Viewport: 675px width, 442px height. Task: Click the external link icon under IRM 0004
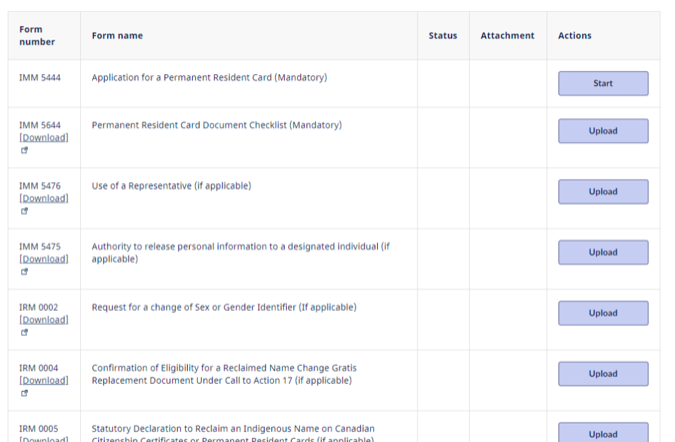tap(24, 393)
